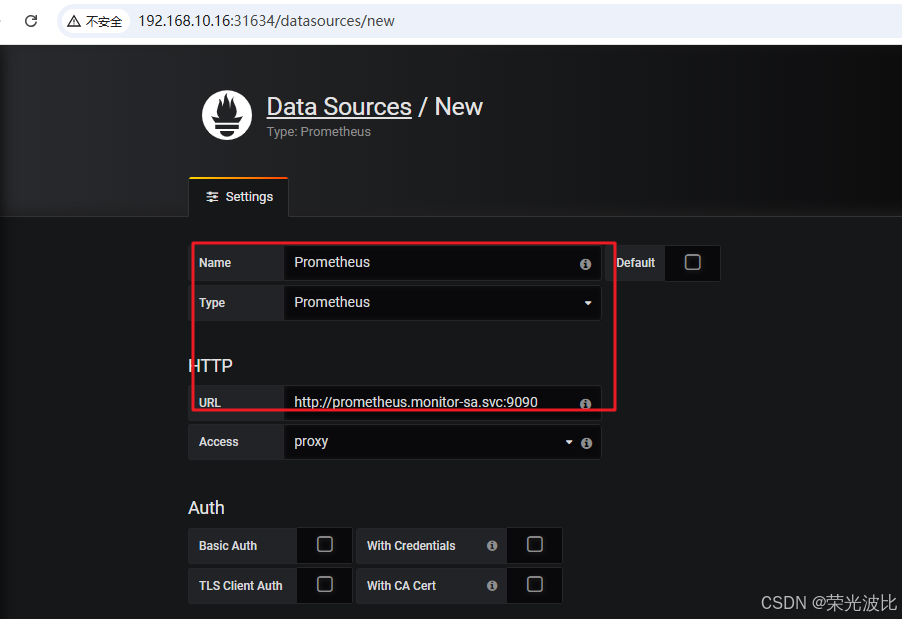Open the Type dropdown showing Prometheus
Image resolution: width=902 pixels, height=619 pixels.
442,303
